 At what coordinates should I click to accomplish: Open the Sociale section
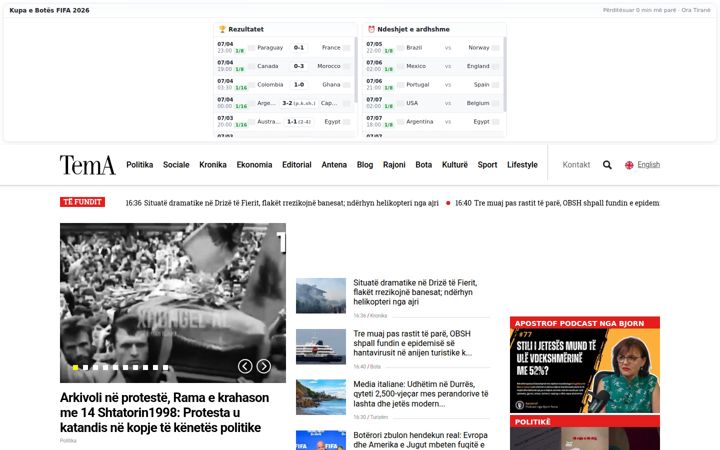(176, 165)
